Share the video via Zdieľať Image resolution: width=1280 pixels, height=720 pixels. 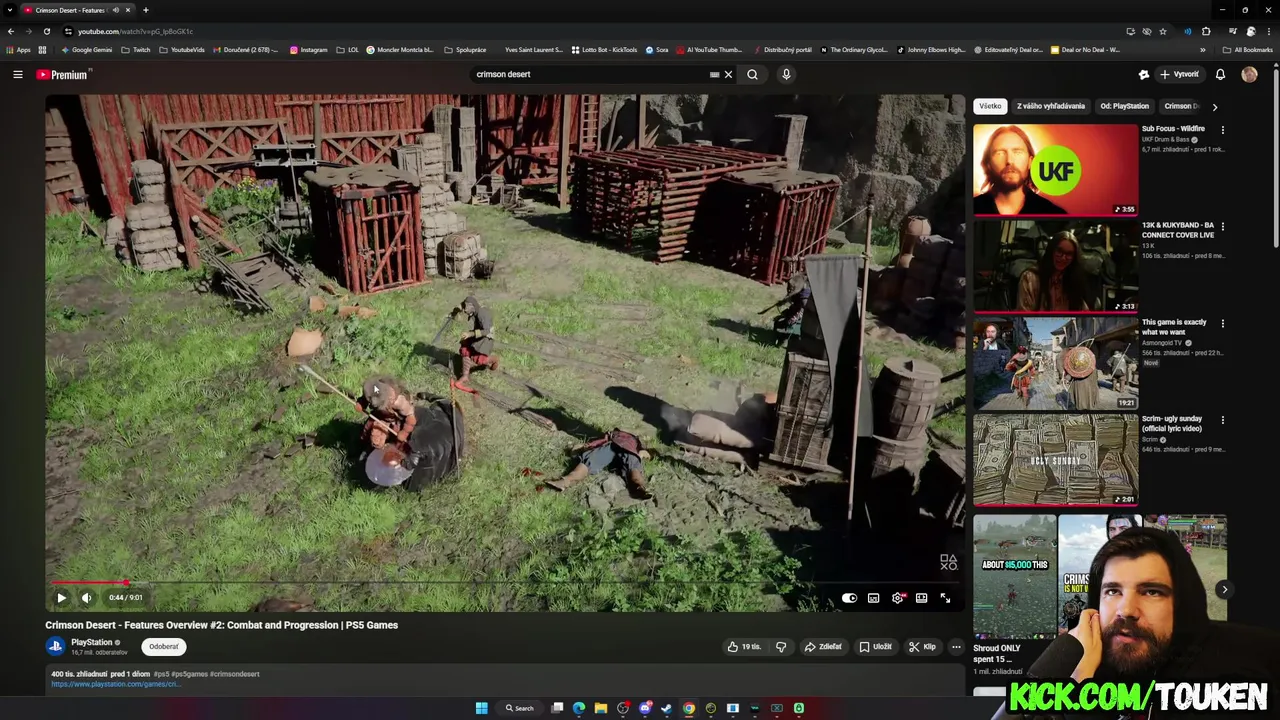pos(823,647)
